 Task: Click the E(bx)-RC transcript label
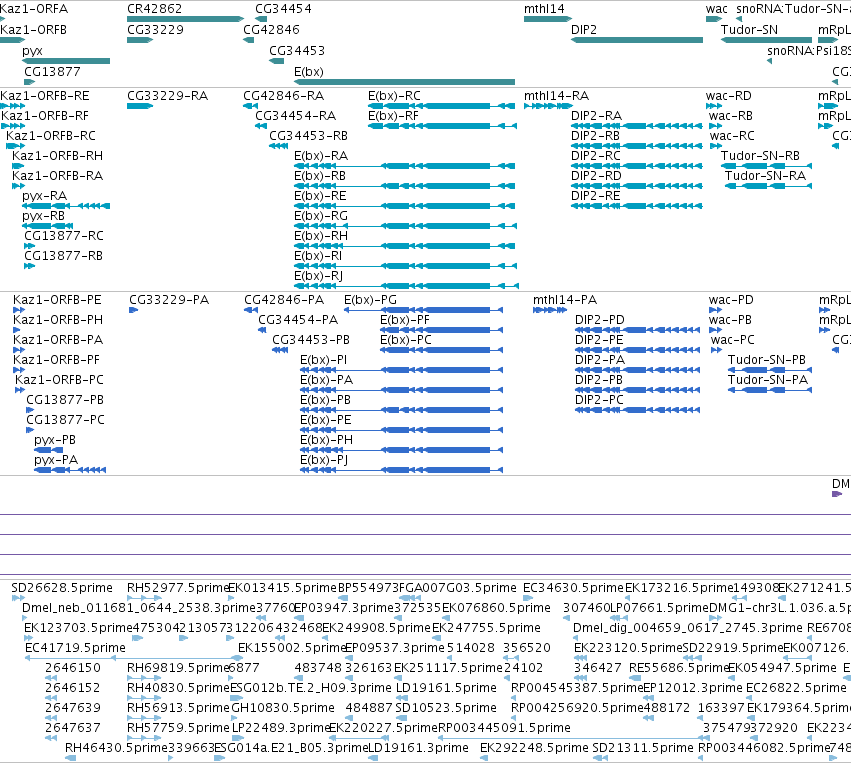coord(395,96)
